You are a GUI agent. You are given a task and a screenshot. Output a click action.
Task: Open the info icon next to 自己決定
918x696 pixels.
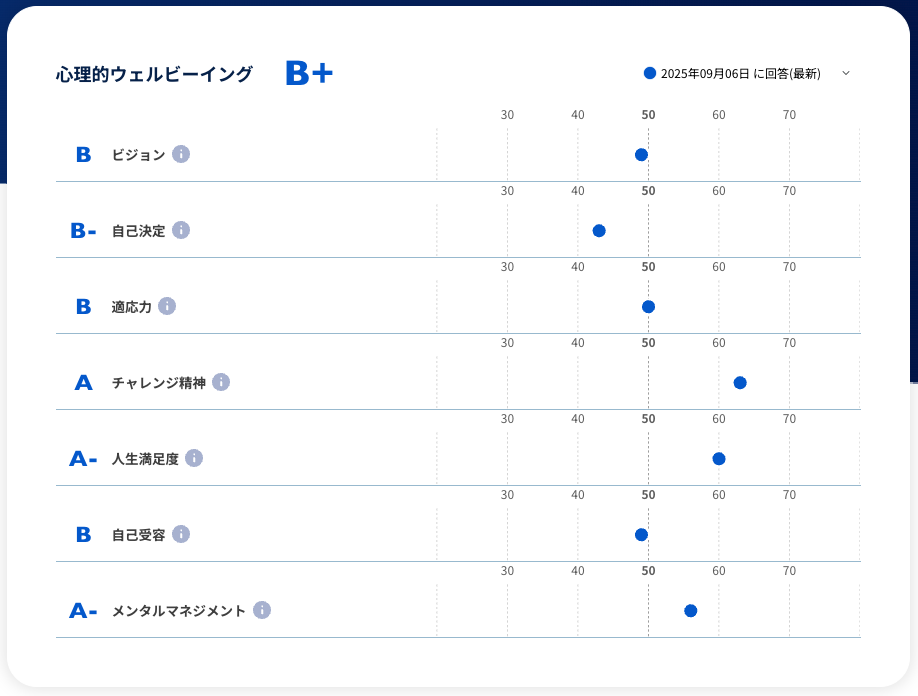coord(181,230)
